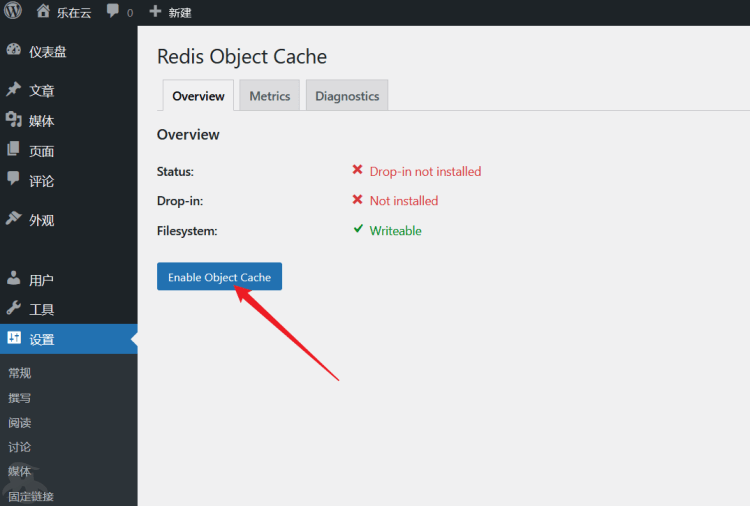
Task: Open the 阅读 settings submenu
Action: 20,423
